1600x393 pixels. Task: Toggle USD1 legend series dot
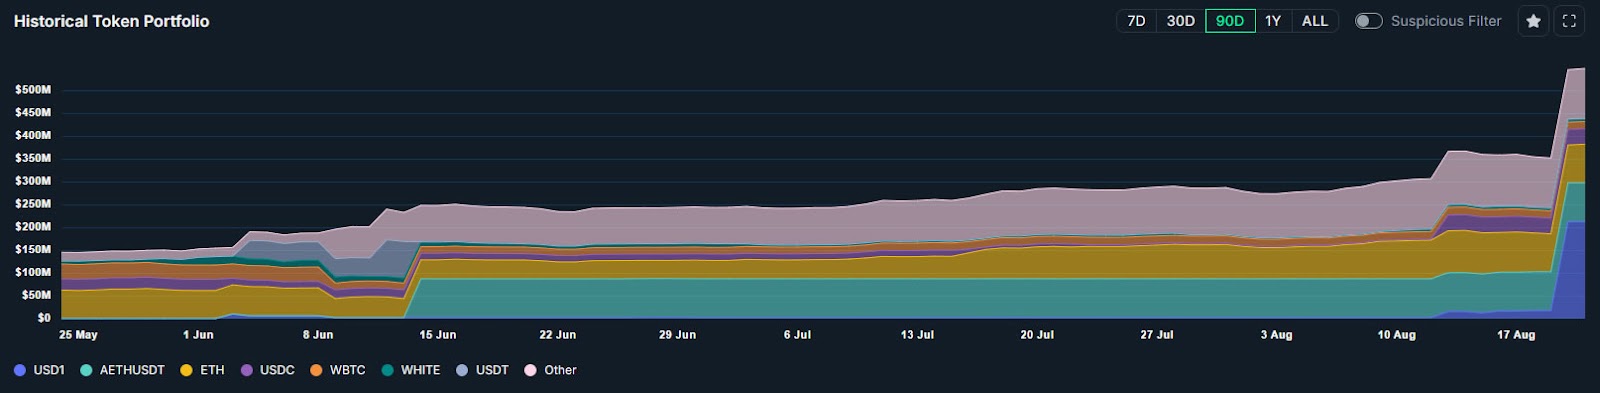coord(20,370)
